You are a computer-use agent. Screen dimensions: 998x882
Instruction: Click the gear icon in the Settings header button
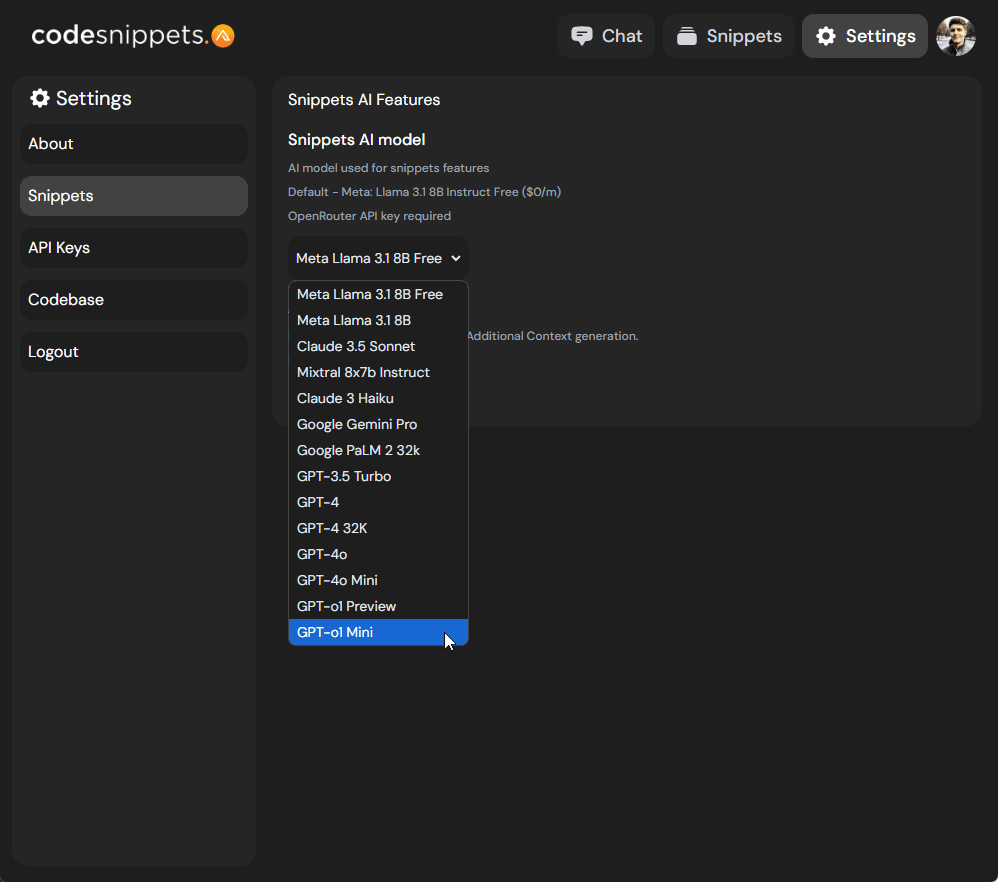826,36
